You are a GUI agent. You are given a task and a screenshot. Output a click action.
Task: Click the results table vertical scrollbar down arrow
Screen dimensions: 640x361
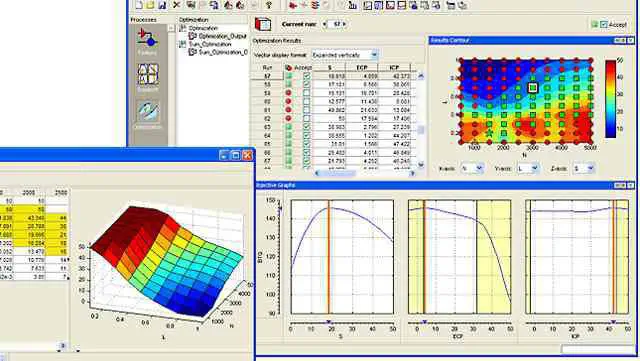click(x=421, y=165)
